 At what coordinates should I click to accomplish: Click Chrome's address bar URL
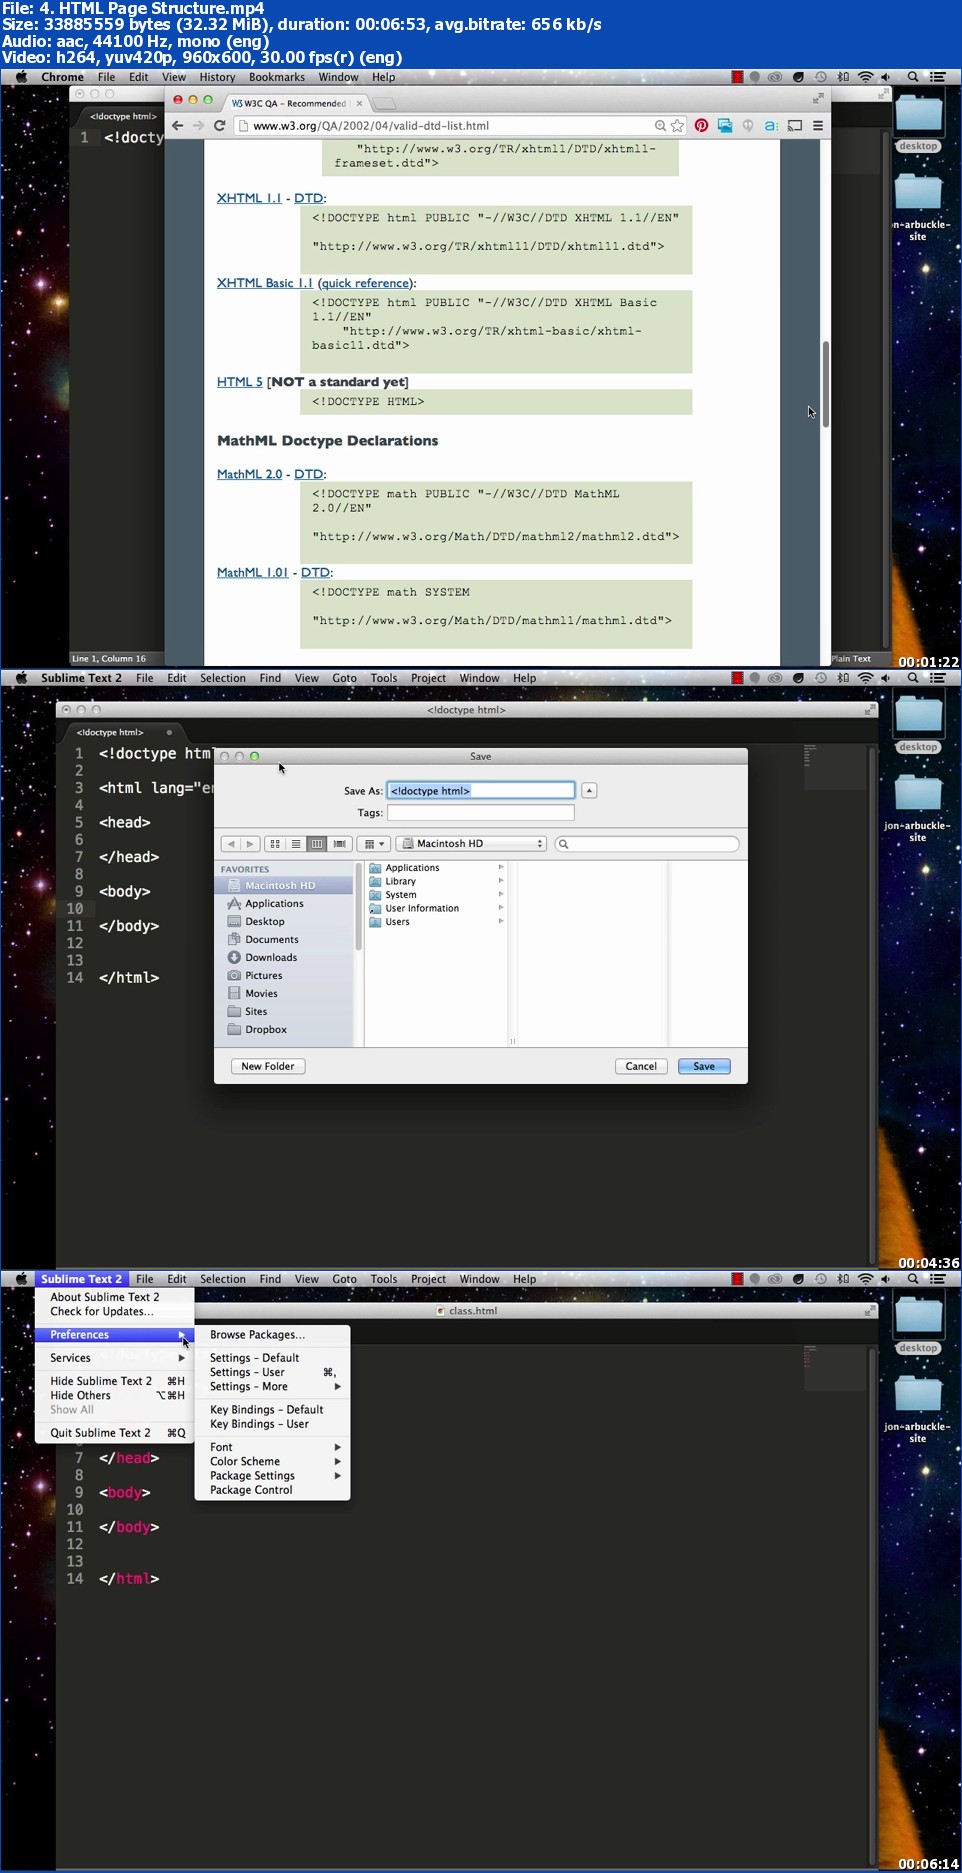pyautogui.click(x=371, y=126)
